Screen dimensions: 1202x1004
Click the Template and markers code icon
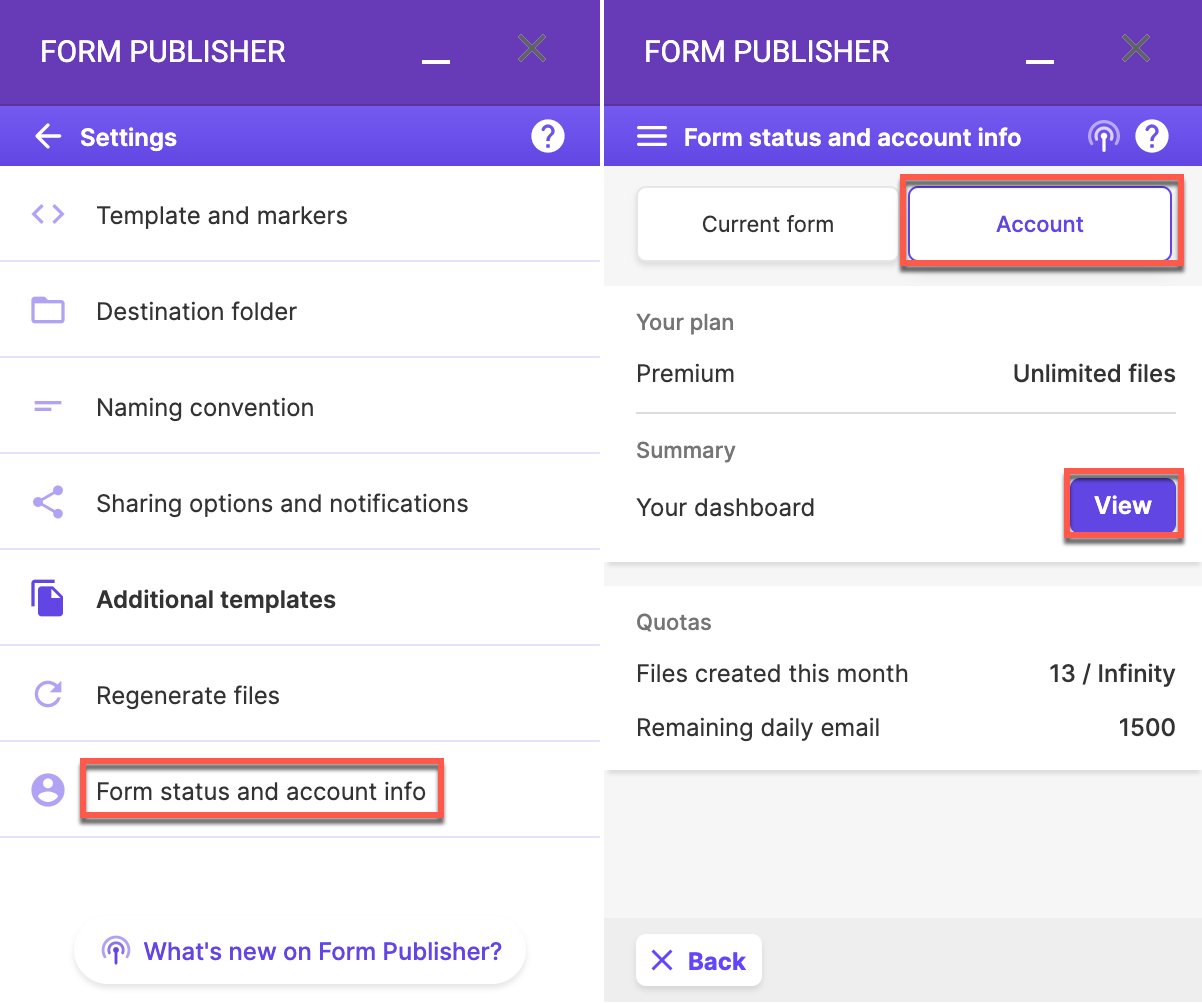tap(48, 214)
